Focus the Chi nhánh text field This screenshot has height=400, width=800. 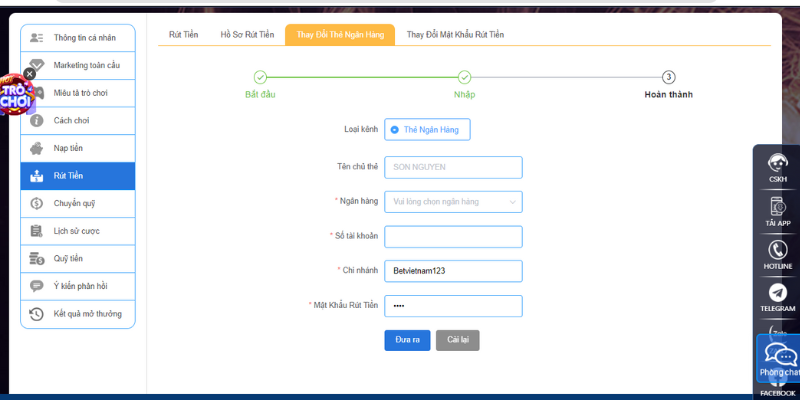[x=453, y=271]
